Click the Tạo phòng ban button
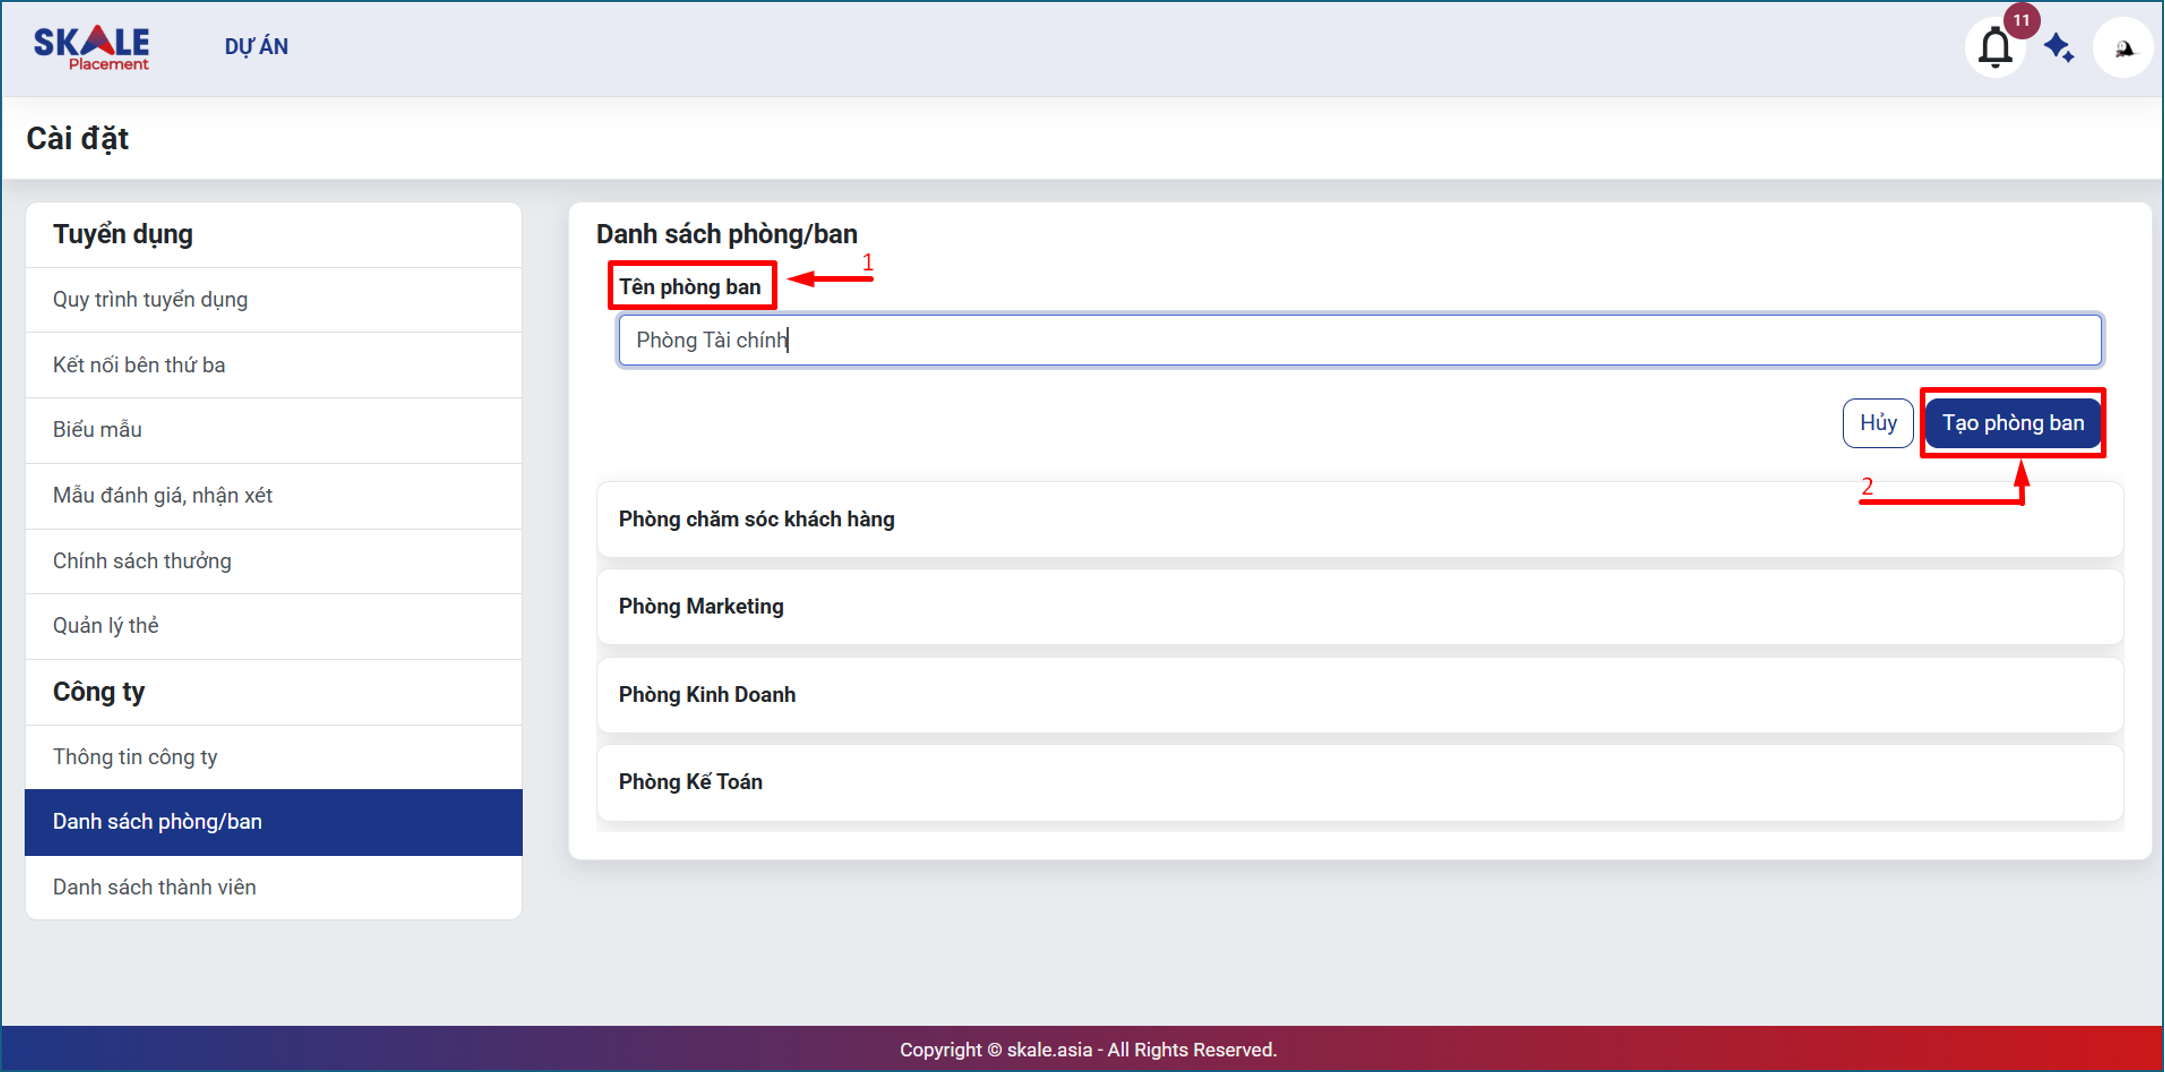This screenshot has height=1072, width=2165. coord(2012,423)
